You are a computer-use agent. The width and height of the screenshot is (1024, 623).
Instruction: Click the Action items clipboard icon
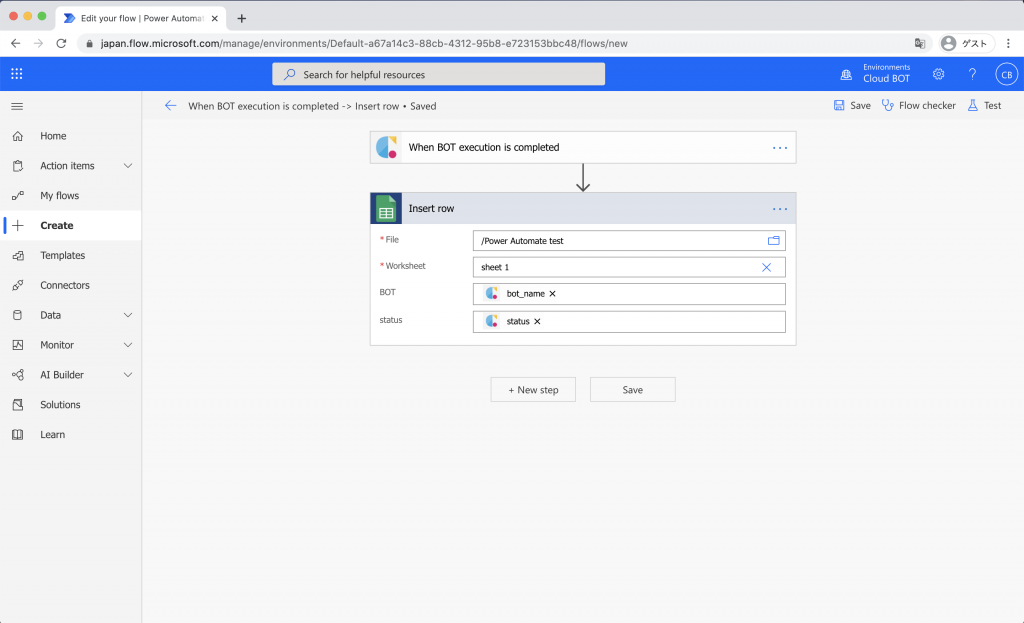[x=18, y=166]
